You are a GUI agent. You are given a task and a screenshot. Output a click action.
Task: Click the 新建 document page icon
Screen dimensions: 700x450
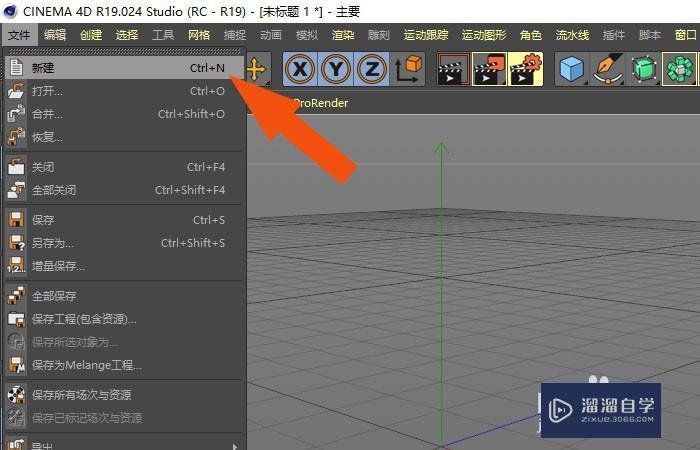coord(16,68)
